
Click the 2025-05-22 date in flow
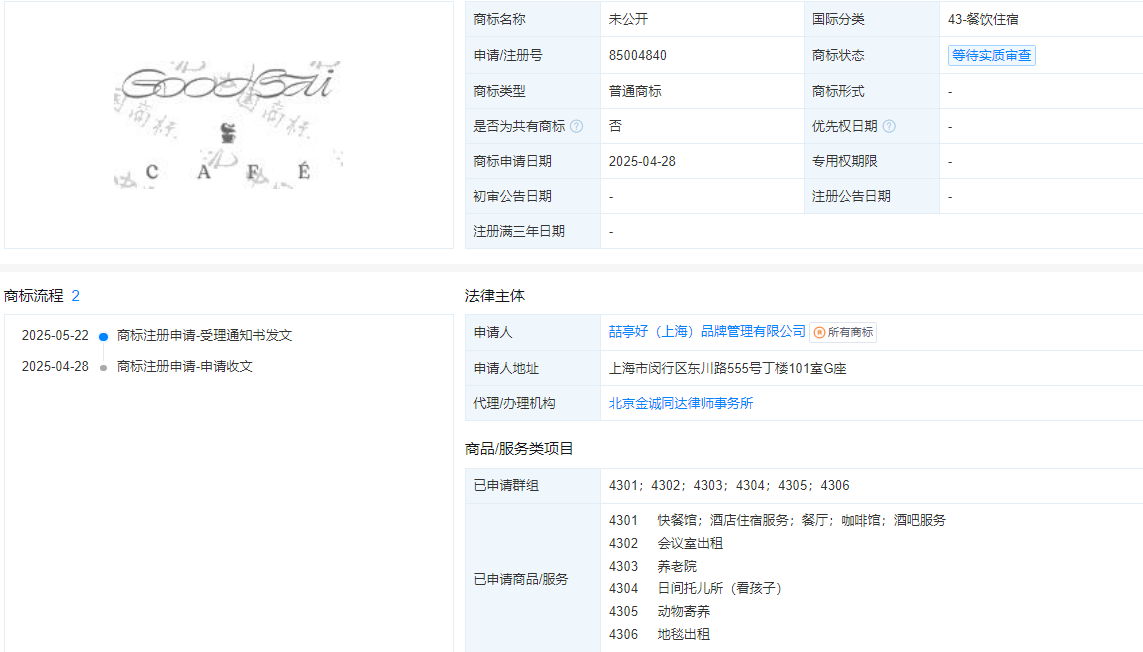click(x=55, y=335)
